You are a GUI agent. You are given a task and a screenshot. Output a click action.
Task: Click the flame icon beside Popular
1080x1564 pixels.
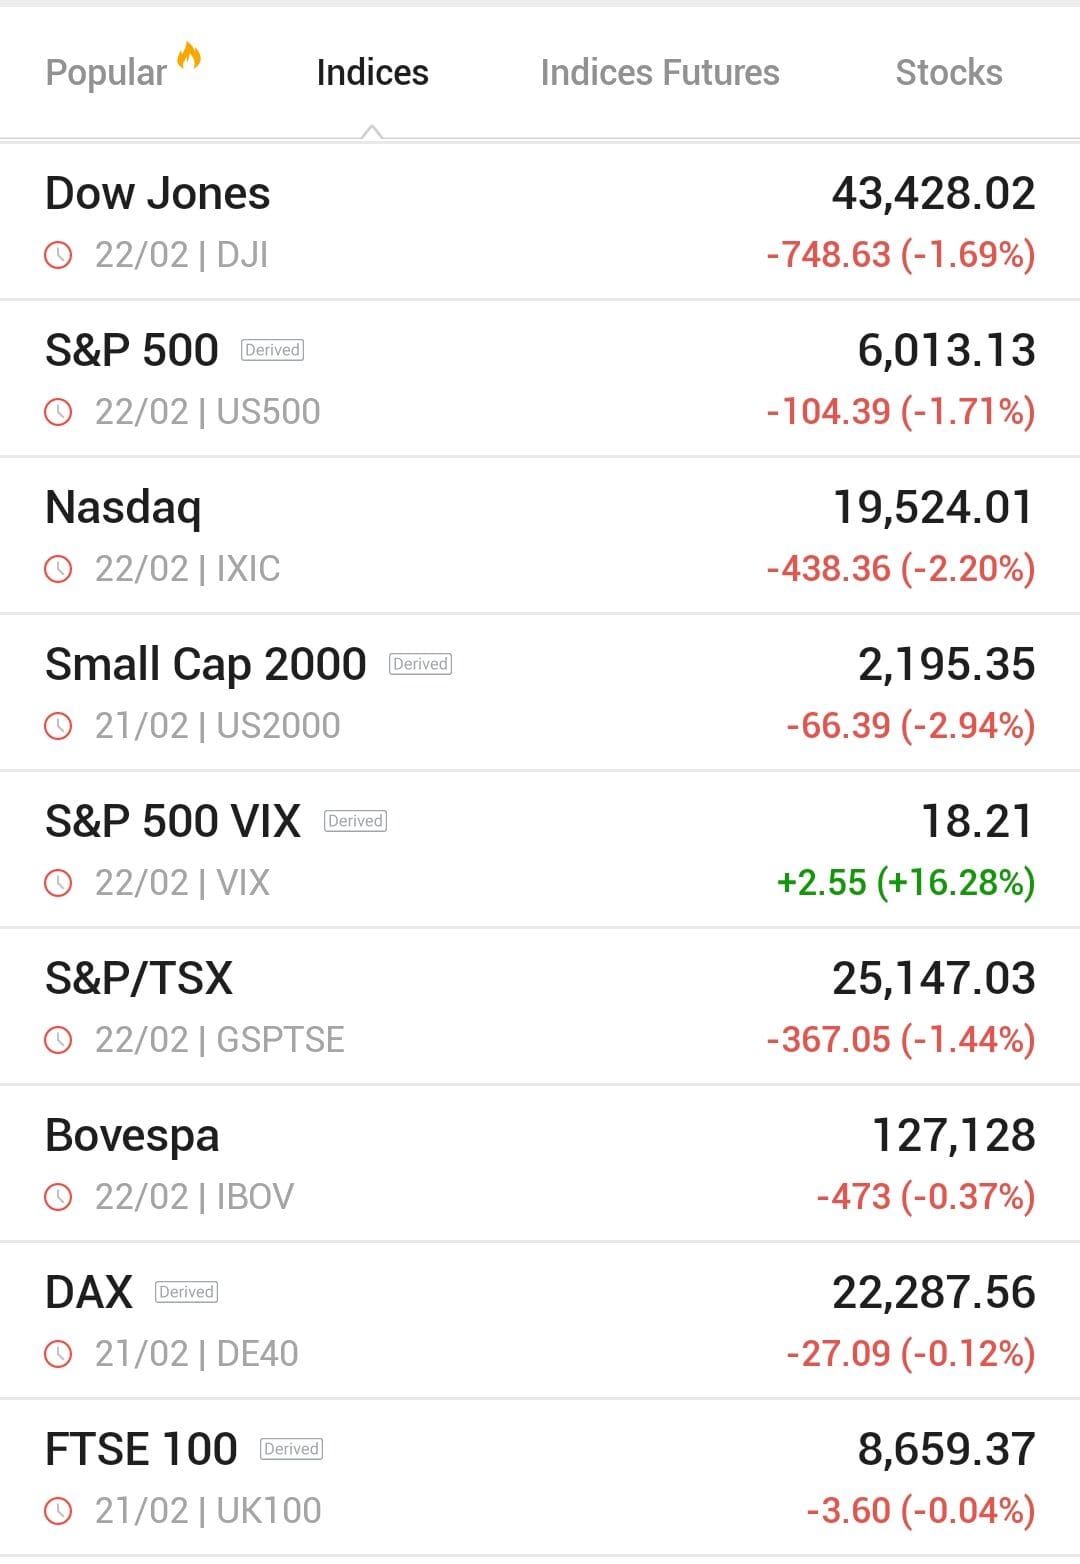[x=189, y=56]
